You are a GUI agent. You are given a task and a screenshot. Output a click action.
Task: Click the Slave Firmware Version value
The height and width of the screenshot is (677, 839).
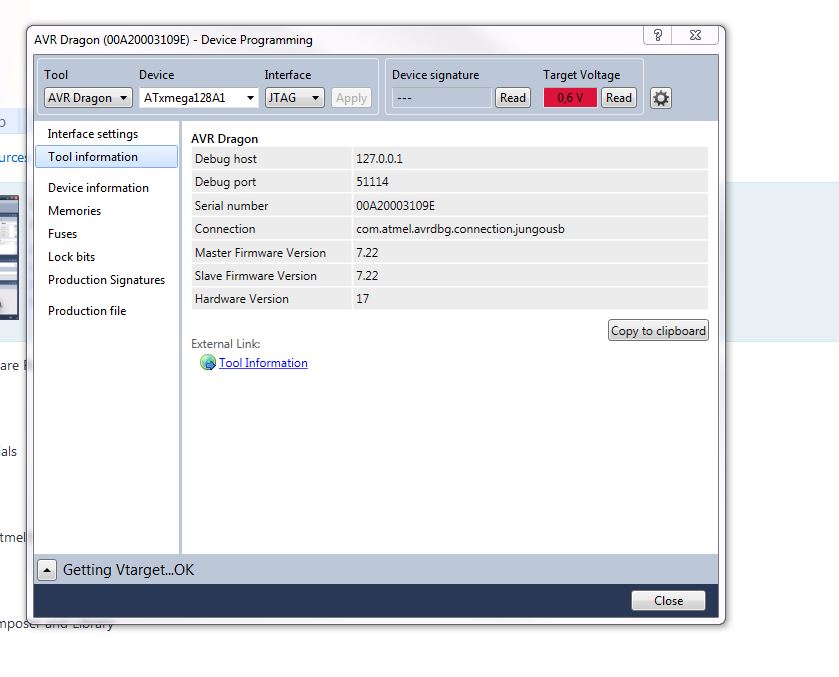367,276
